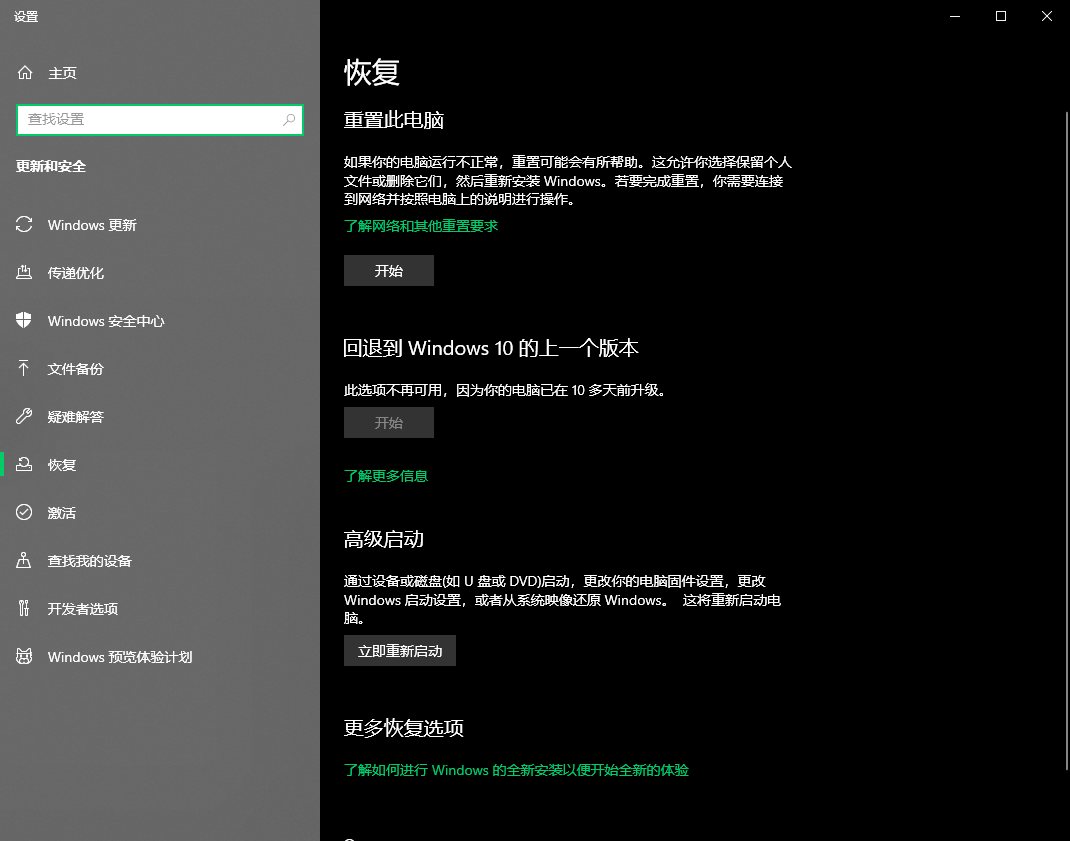
Task: Click the 恢复 page title
Action: [x=372, y=72]
